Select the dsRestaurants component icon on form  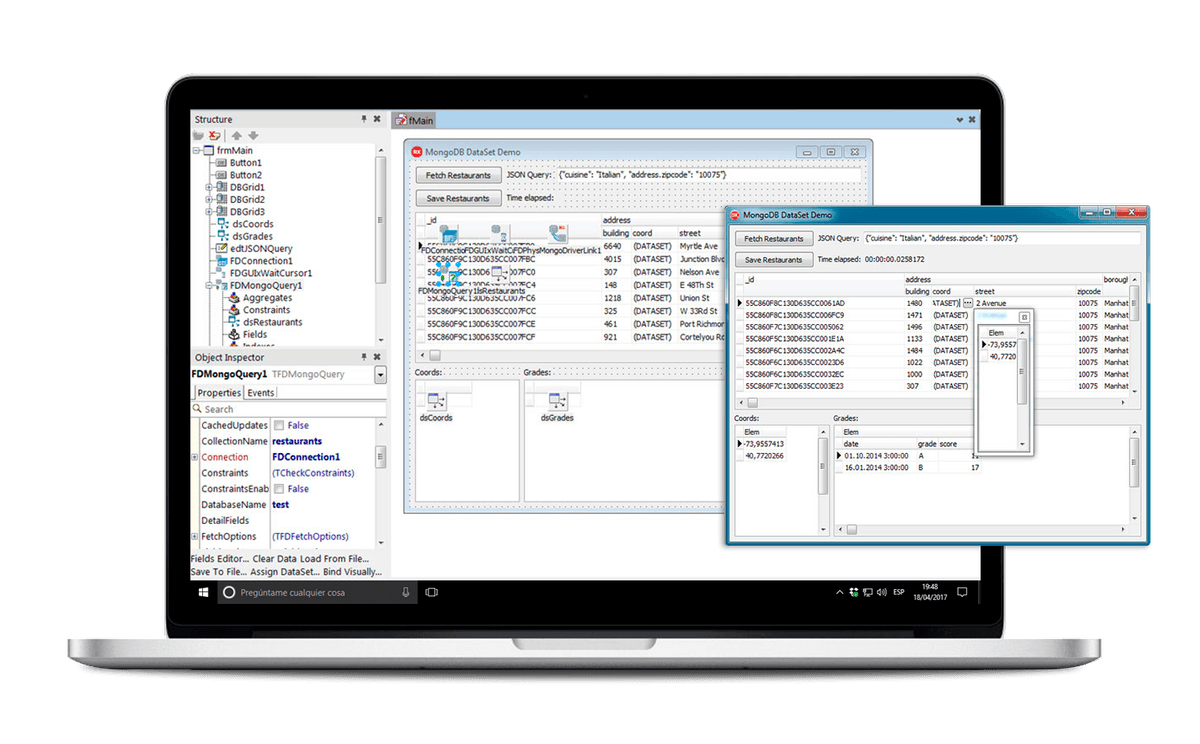(x=501, y=273)
